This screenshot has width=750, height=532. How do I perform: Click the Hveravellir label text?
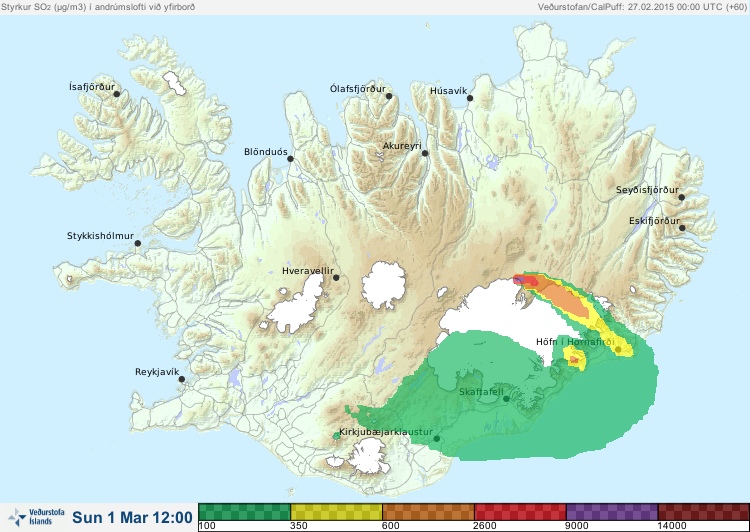pos(308,271)
